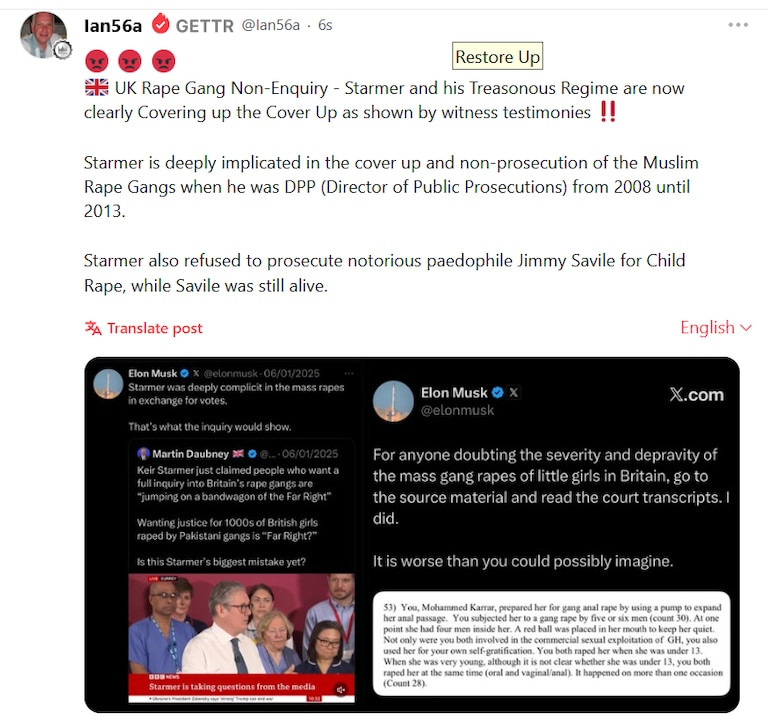Open the @Ian56a handle link
Viewport: 768px width, 722px height.
[270, 25]
